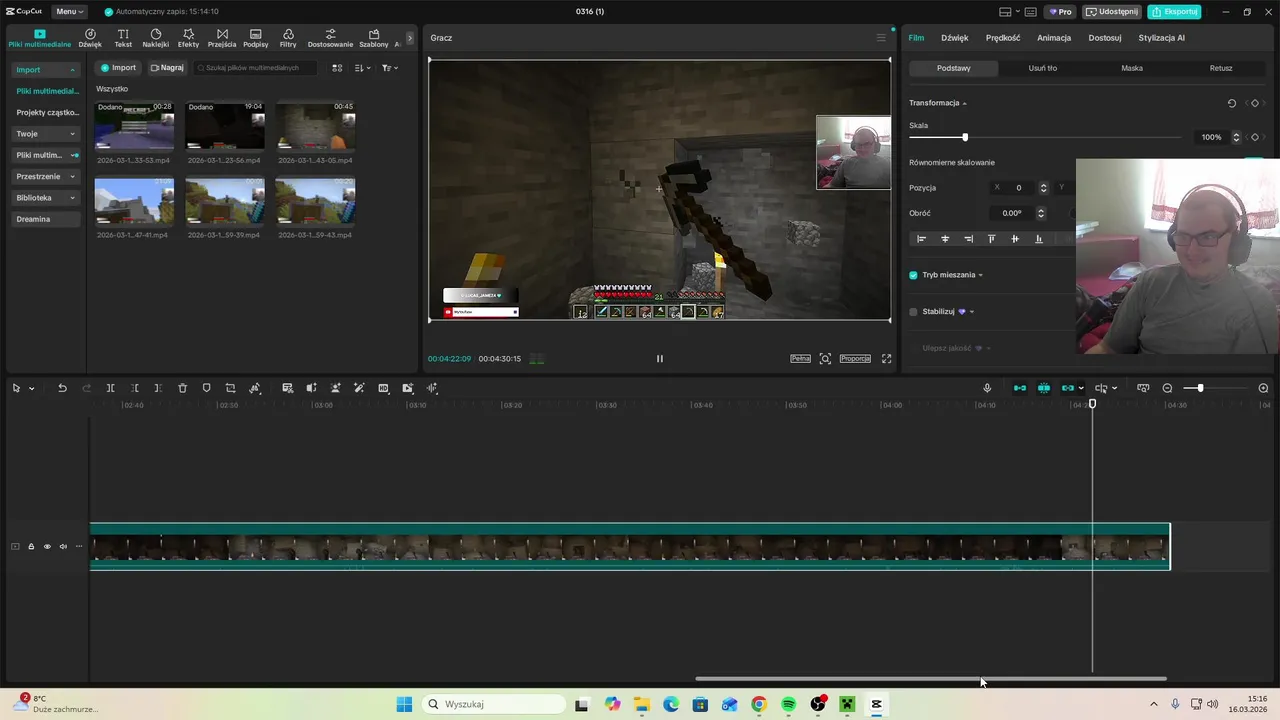Click the Import media button

118,68
